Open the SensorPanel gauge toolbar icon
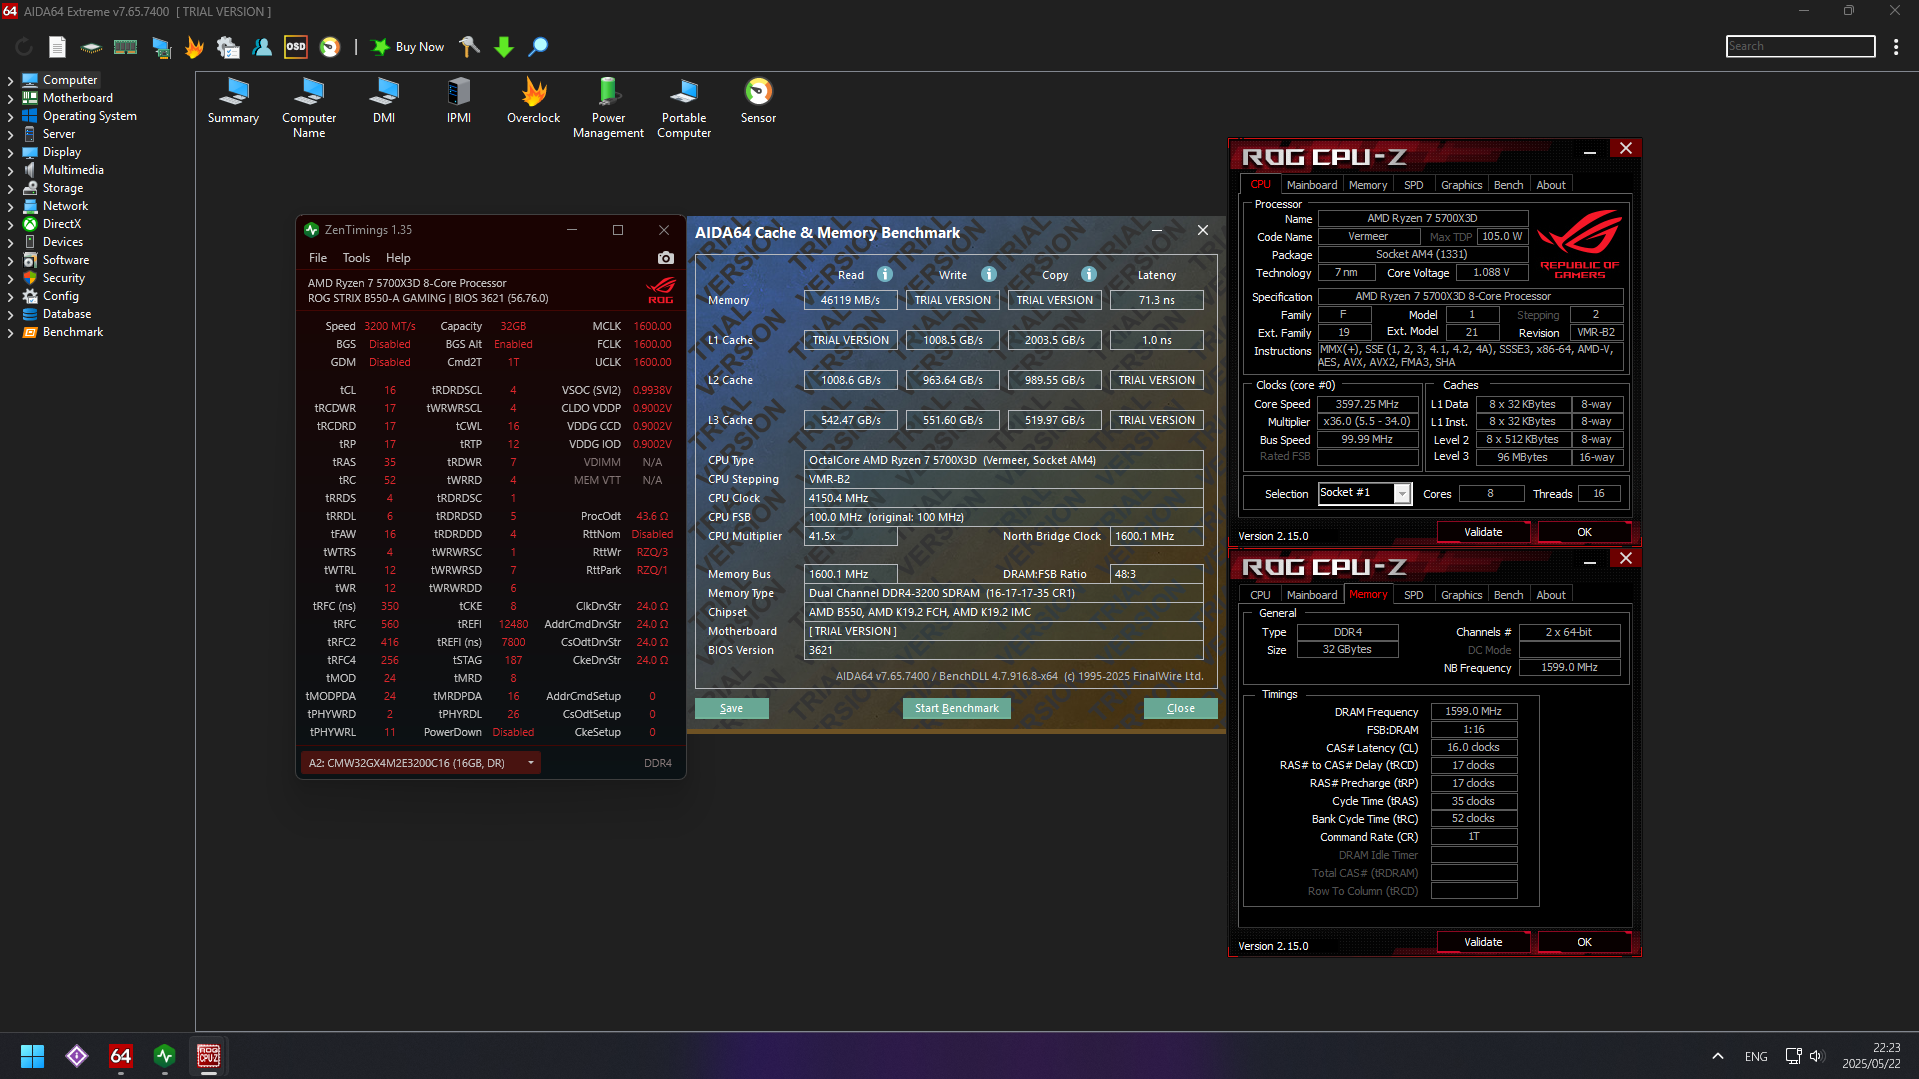Viewport: 1919px width, 1079px height. [x=330, y=47]
